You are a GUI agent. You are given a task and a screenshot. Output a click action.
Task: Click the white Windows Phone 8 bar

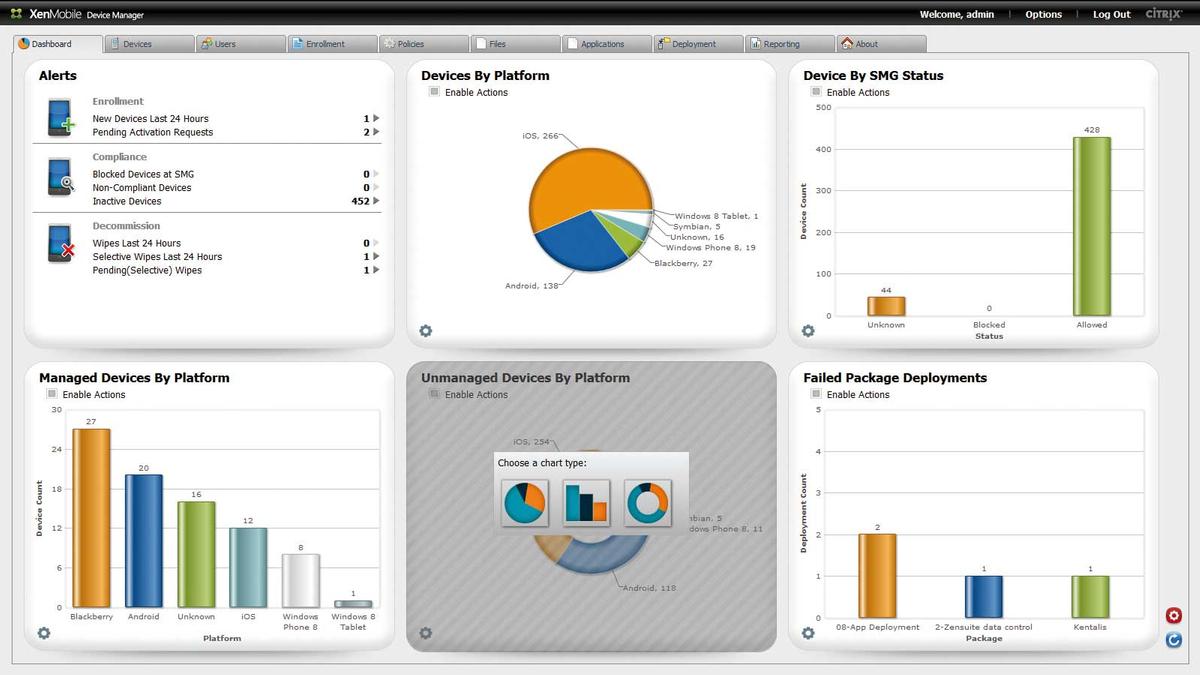coord(300,581)
